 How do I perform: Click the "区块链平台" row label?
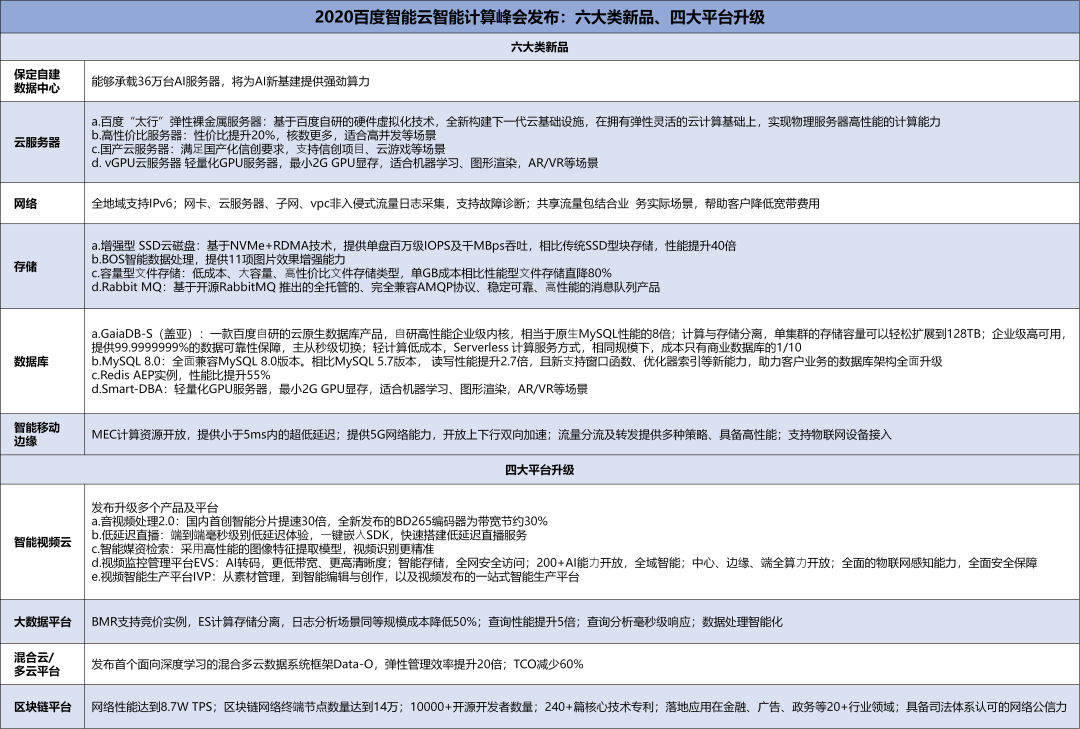[43, 707]
